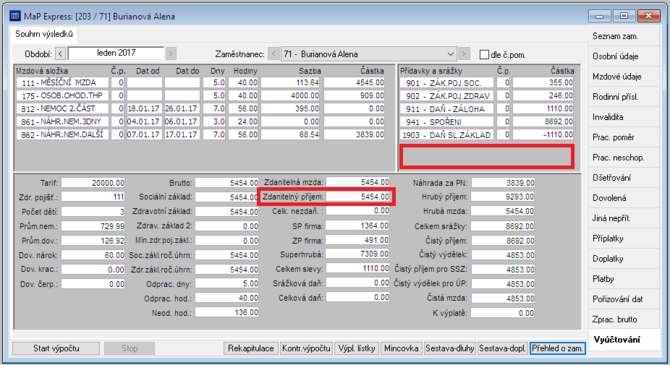Click the Start výpočtu button
This screenshot has width=670, height=365.
[x=56, y=348]
